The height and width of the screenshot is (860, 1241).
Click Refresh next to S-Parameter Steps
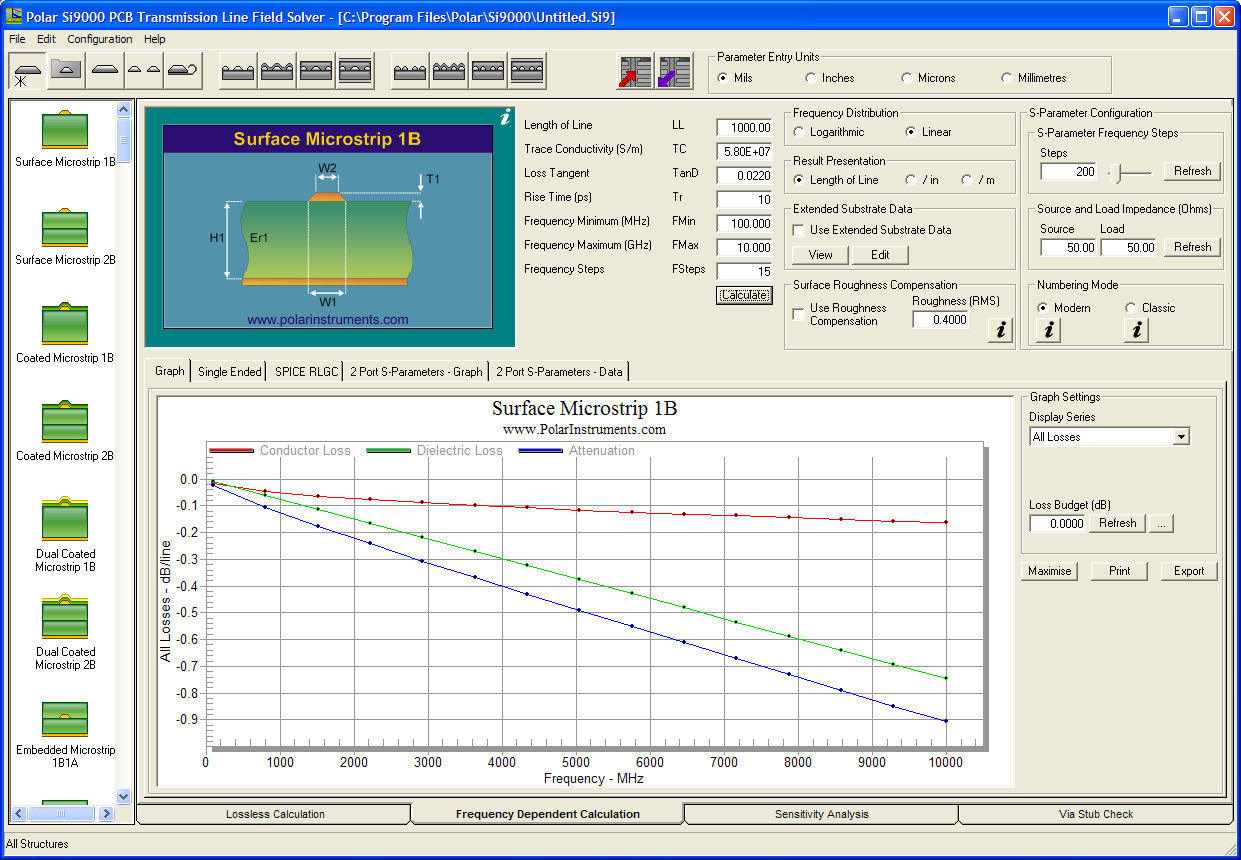pos(1193,171)
